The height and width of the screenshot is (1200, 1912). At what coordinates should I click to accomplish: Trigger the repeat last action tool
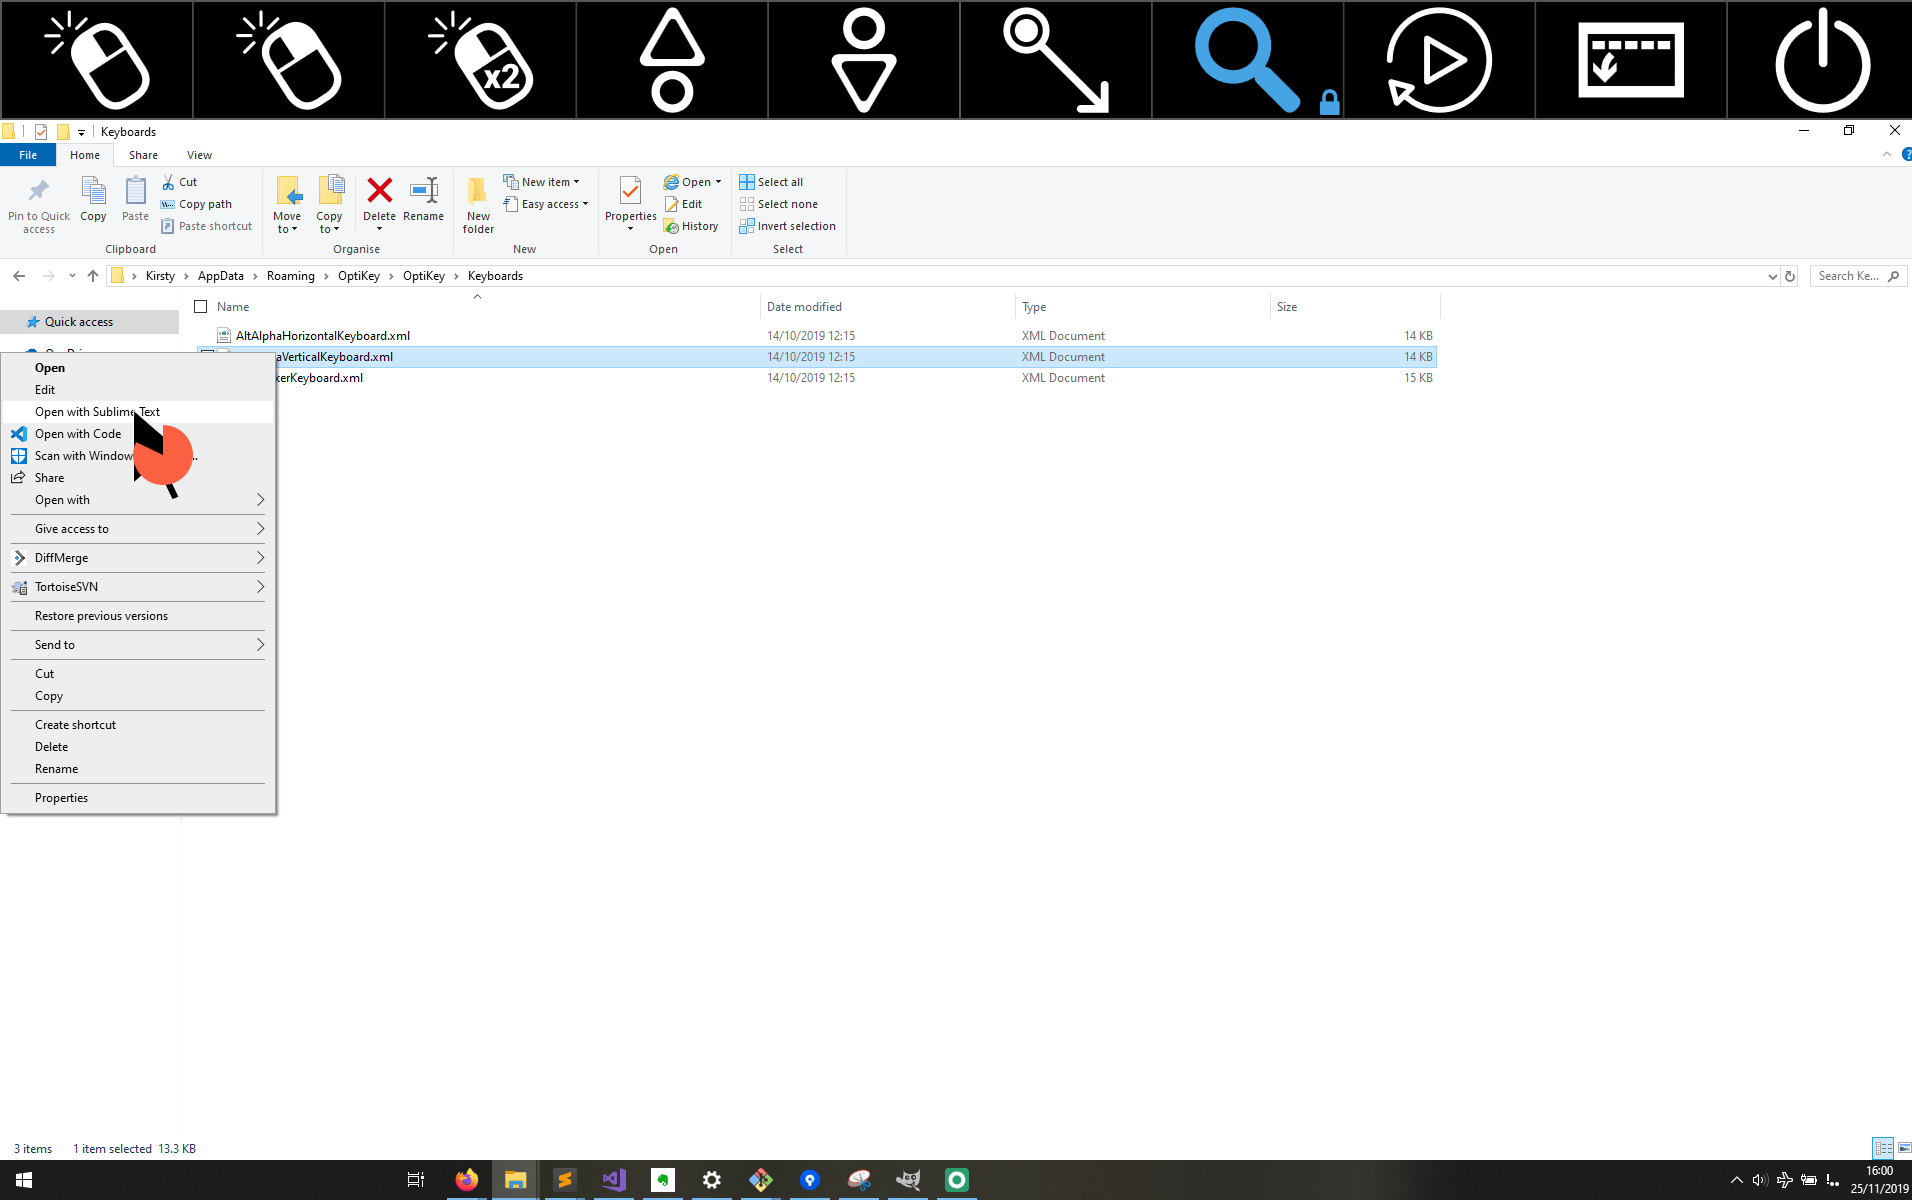tap(1439, 60)
